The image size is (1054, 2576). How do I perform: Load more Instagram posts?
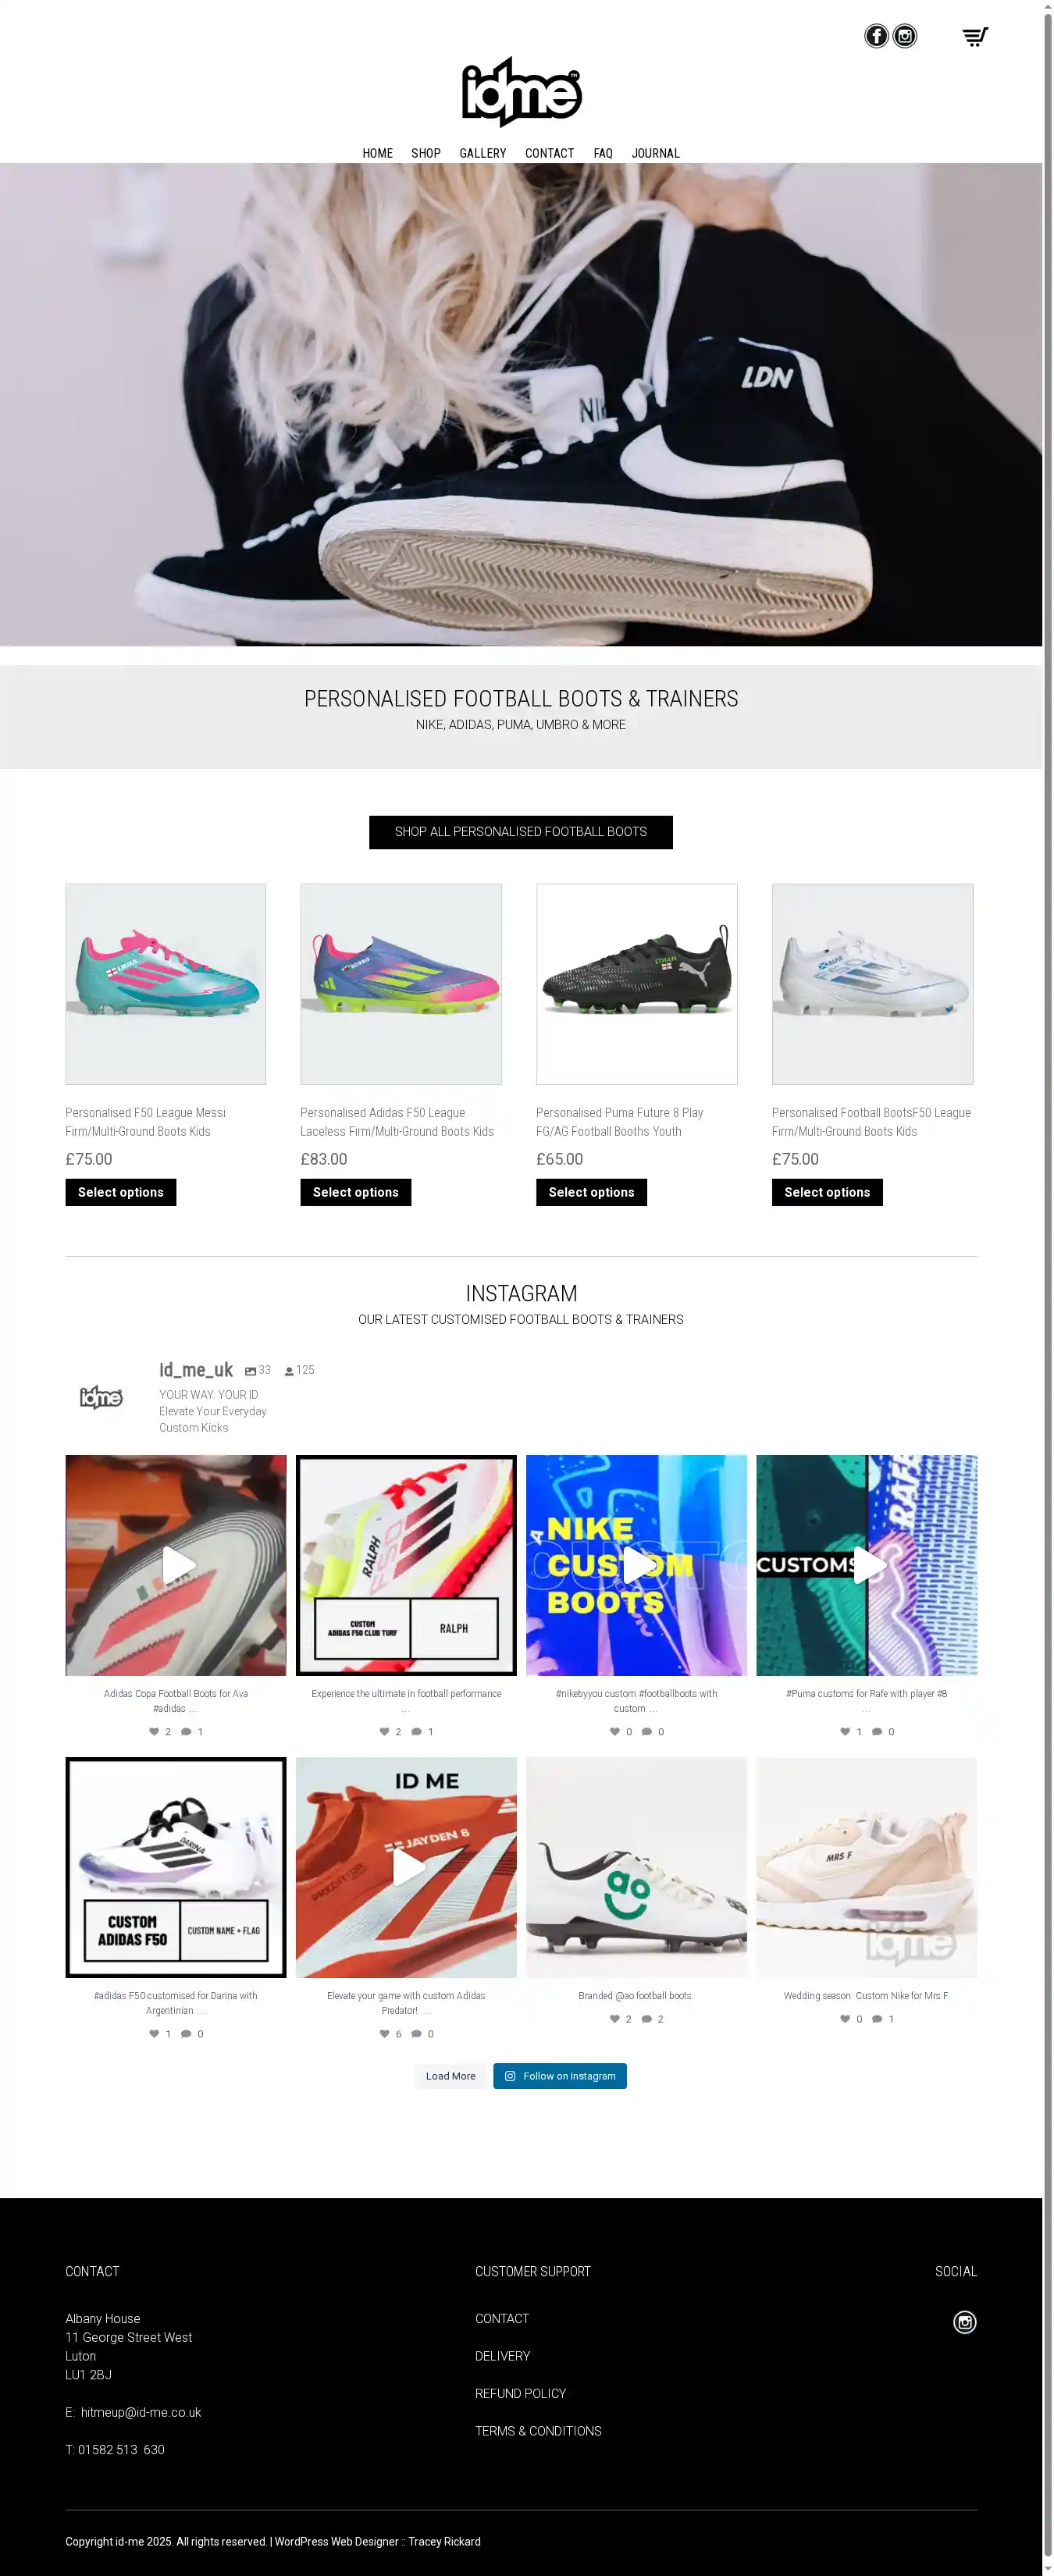(451, 2076)
